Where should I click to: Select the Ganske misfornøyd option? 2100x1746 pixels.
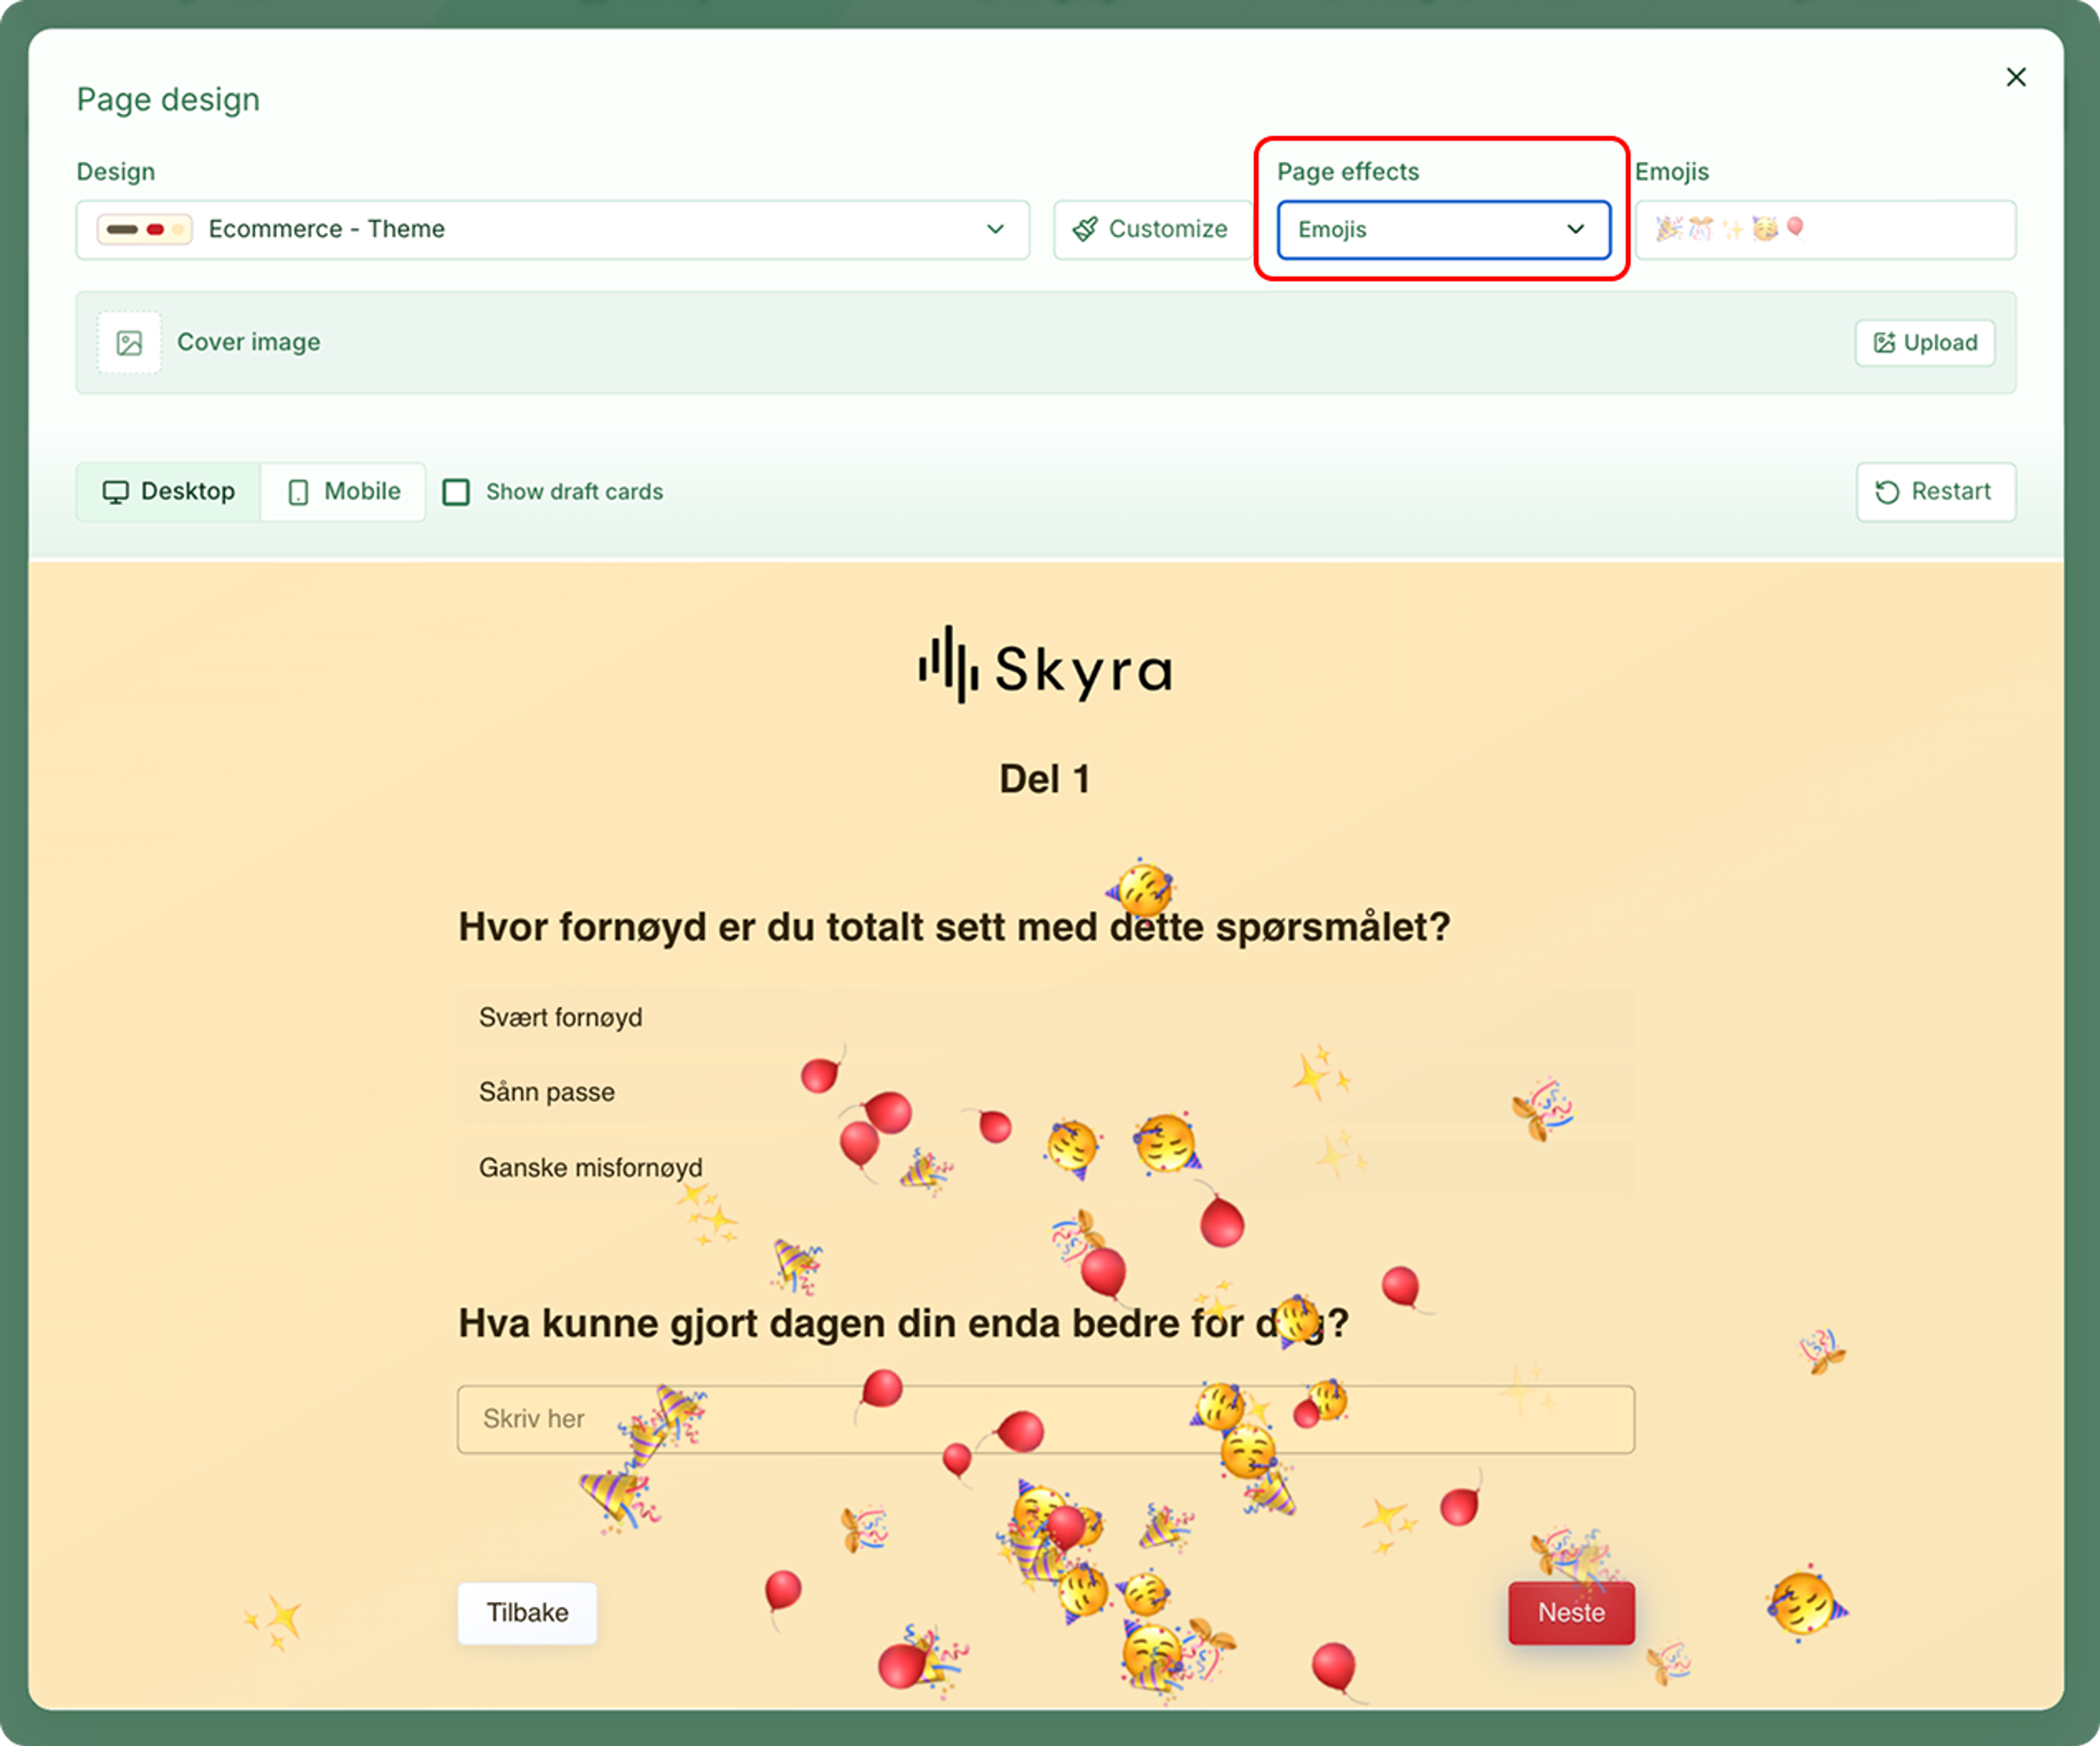click(x=1045, y=1167)
